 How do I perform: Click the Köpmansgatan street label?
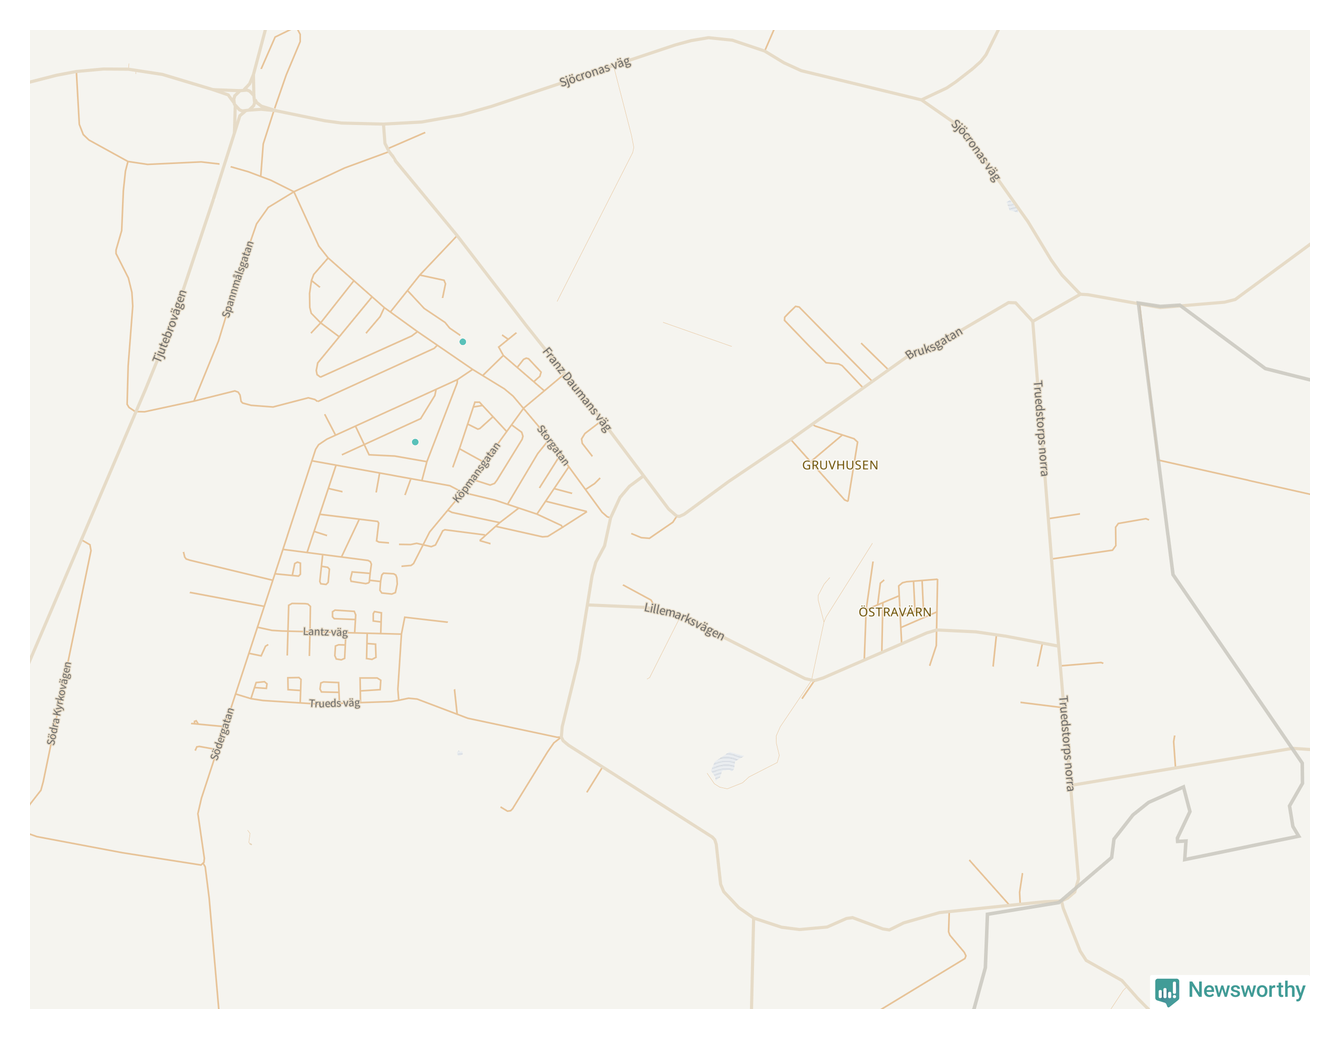(x=477, y=473)
